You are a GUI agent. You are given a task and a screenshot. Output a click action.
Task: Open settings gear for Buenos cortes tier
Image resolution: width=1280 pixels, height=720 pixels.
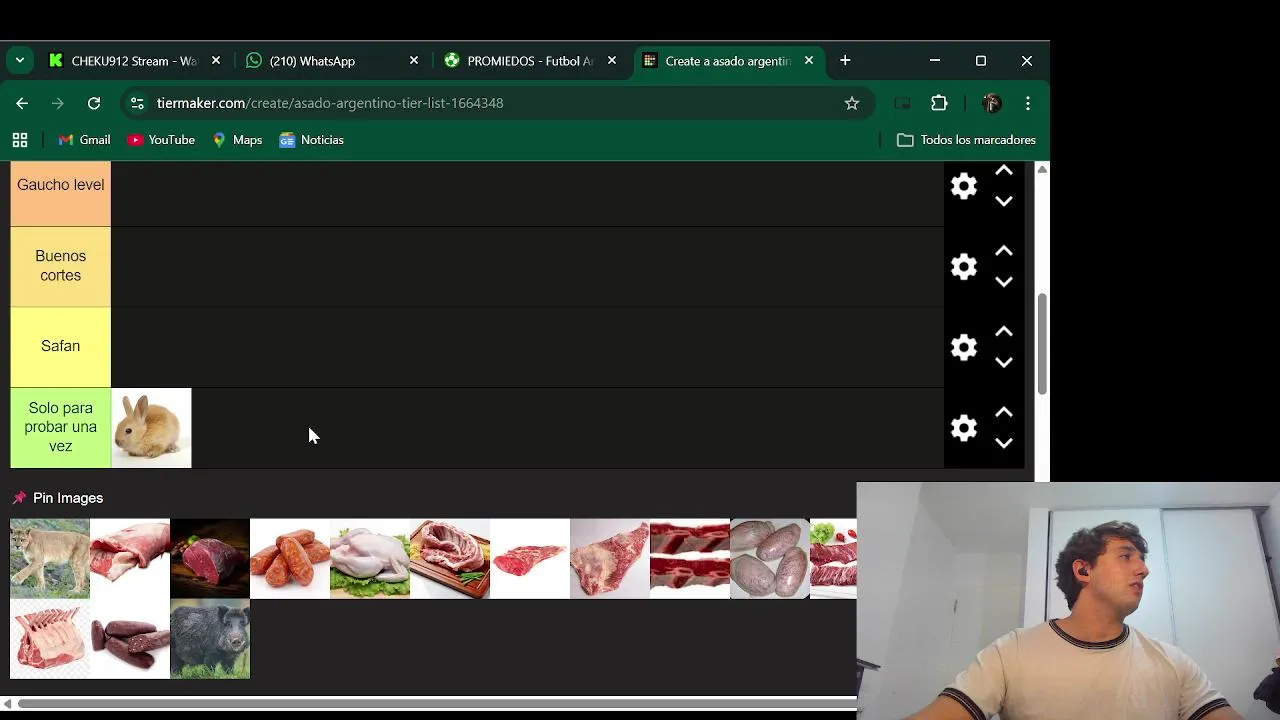pyautogui.click(x=964, y=267)
